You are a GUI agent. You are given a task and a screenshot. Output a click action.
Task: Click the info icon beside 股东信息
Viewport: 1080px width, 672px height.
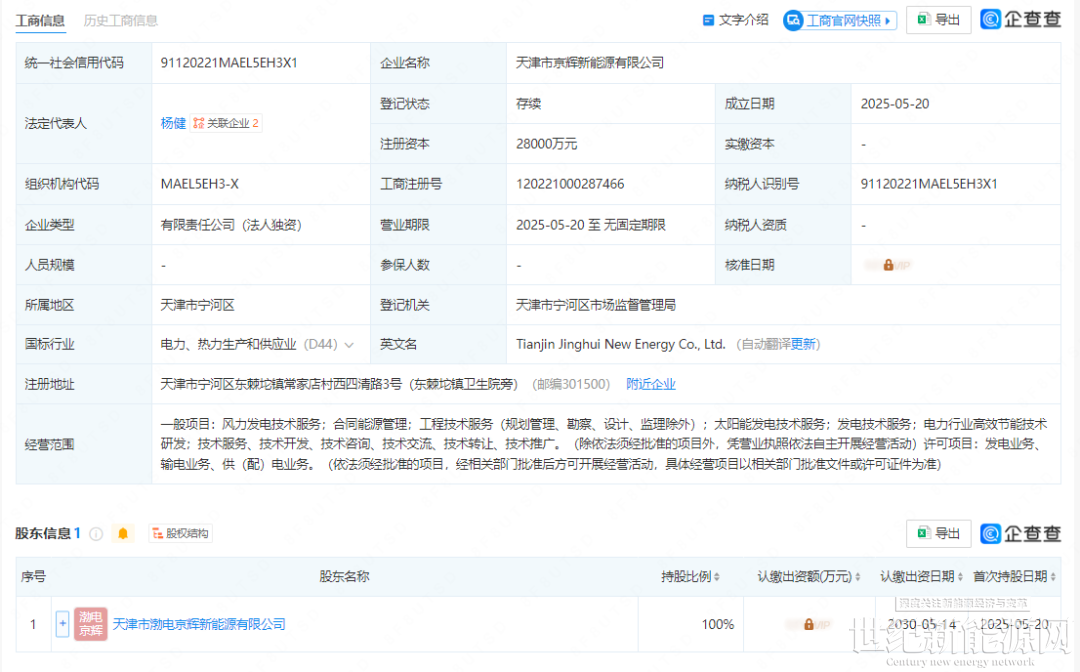(x=96, y=534)
